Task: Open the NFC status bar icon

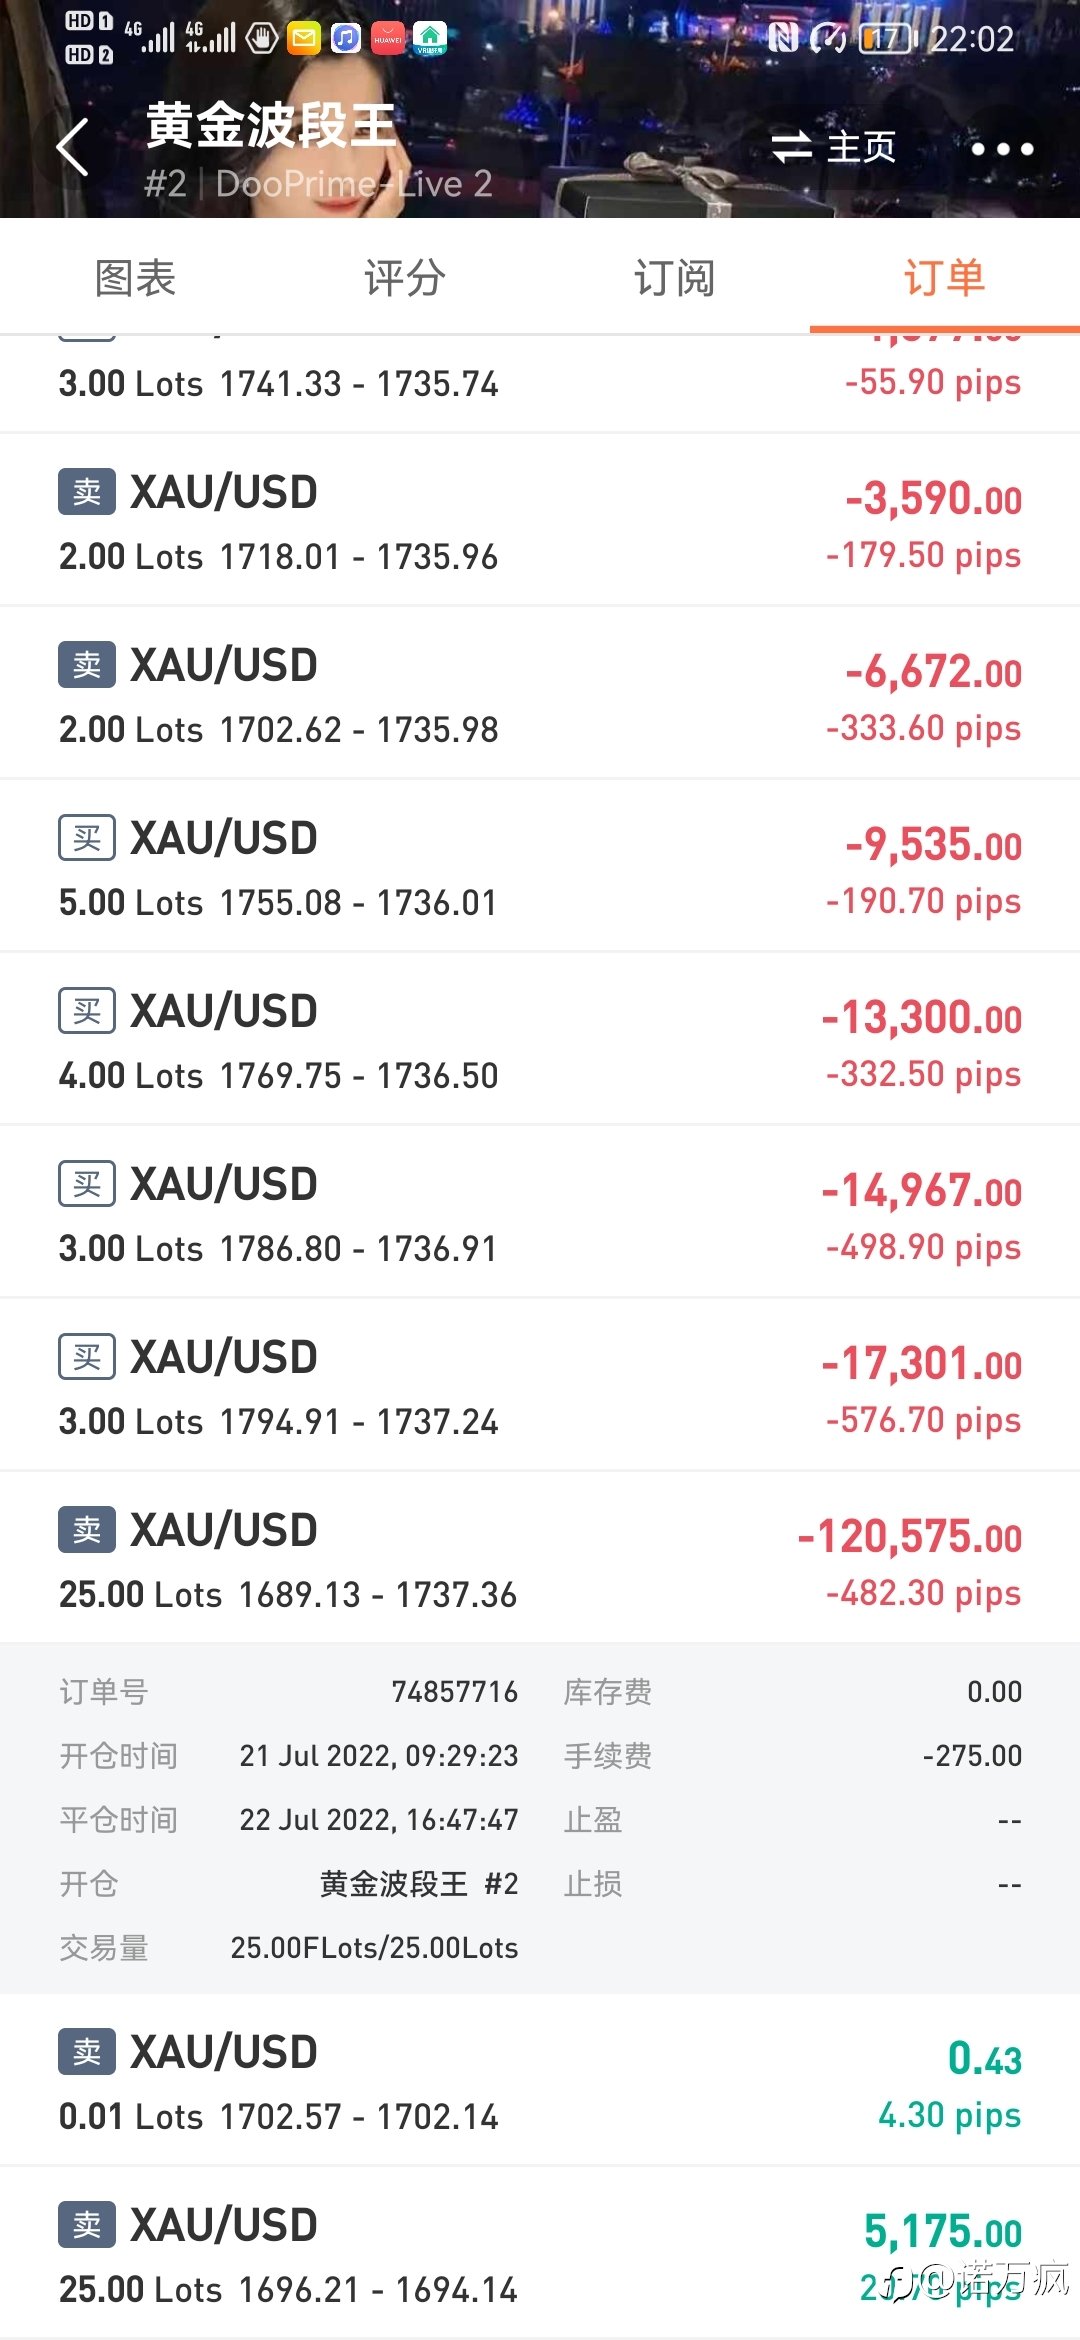Action: click(783, 39)
